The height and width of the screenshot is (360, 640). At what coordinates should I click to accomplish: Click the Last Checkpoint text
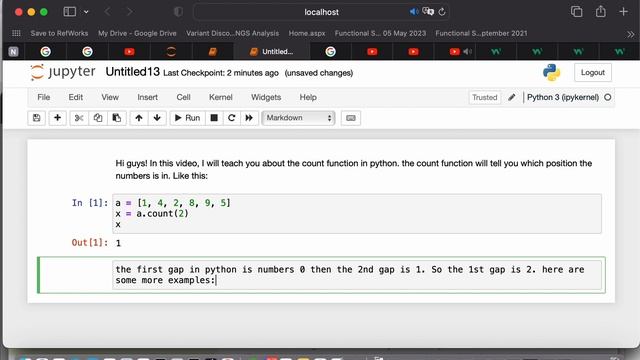pos(221,73)
